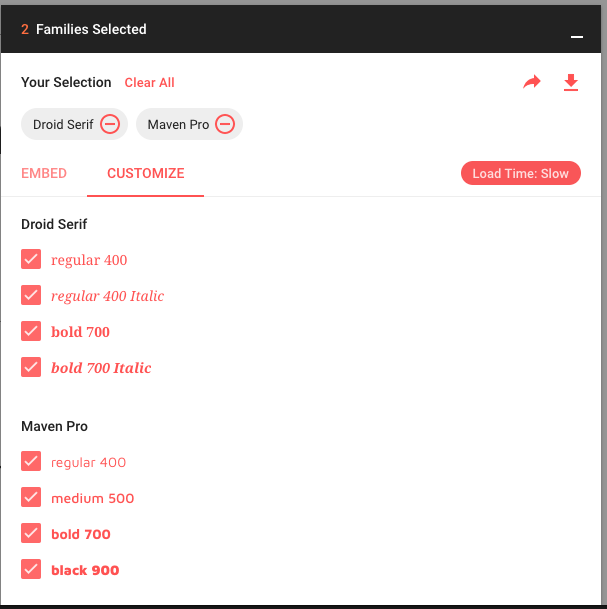Disable Droid Serif bold 700 Italic

point(31,368)
